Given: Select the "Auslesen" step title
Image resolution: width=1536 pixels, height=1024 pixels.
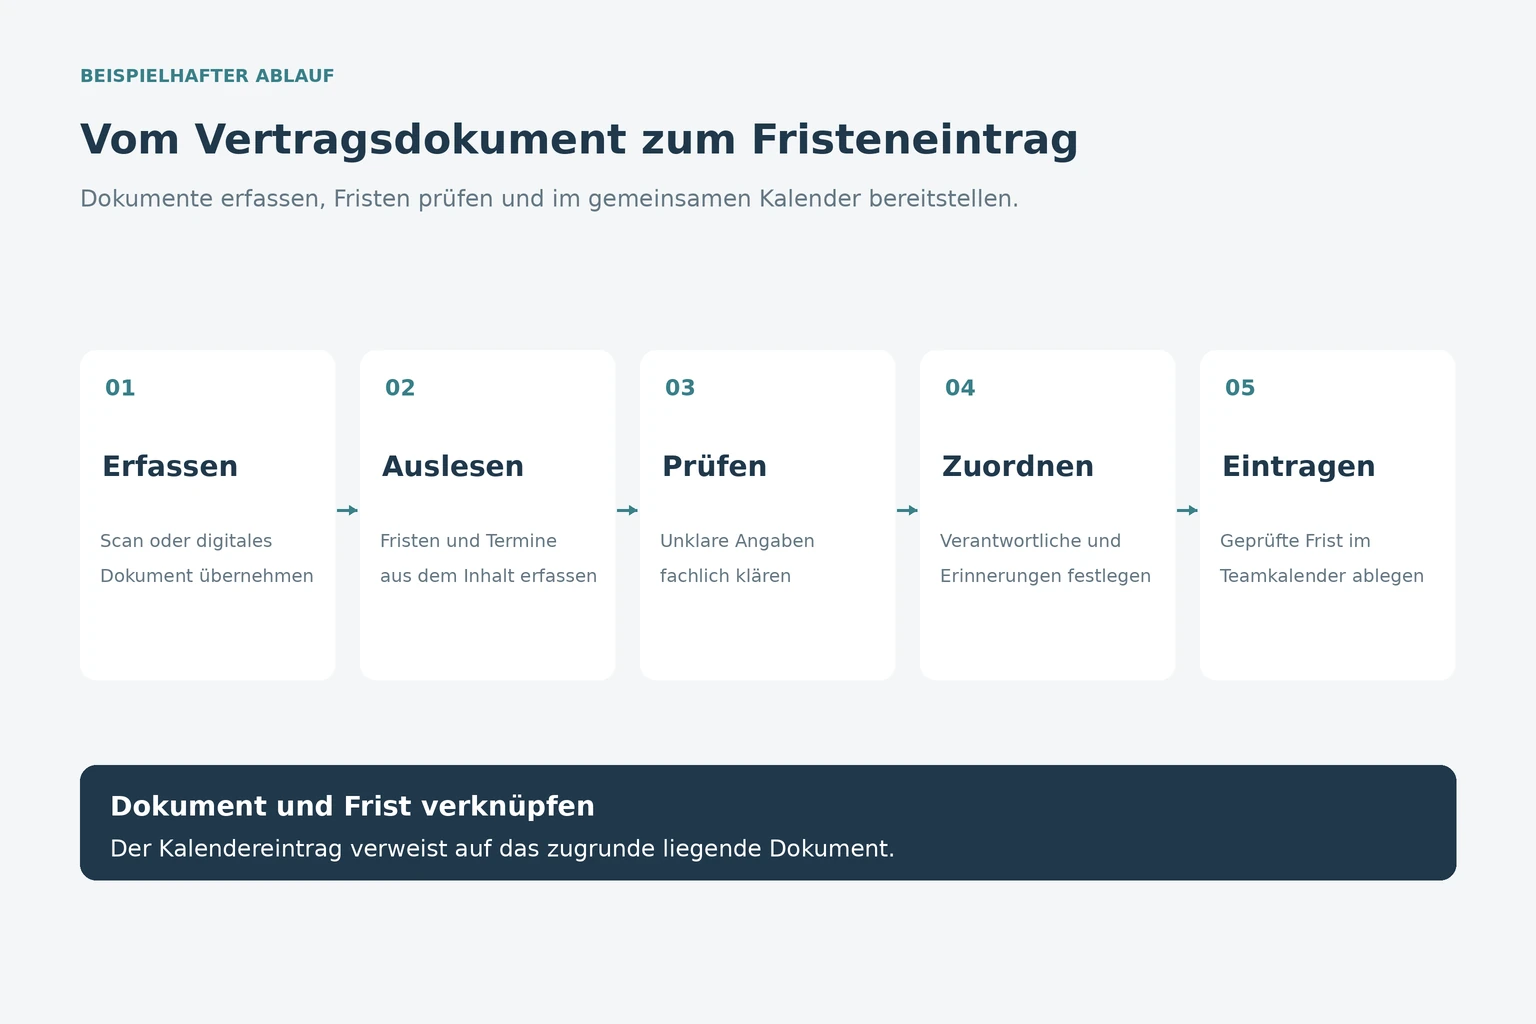Looking at the screenshot, I should (453, 466).
